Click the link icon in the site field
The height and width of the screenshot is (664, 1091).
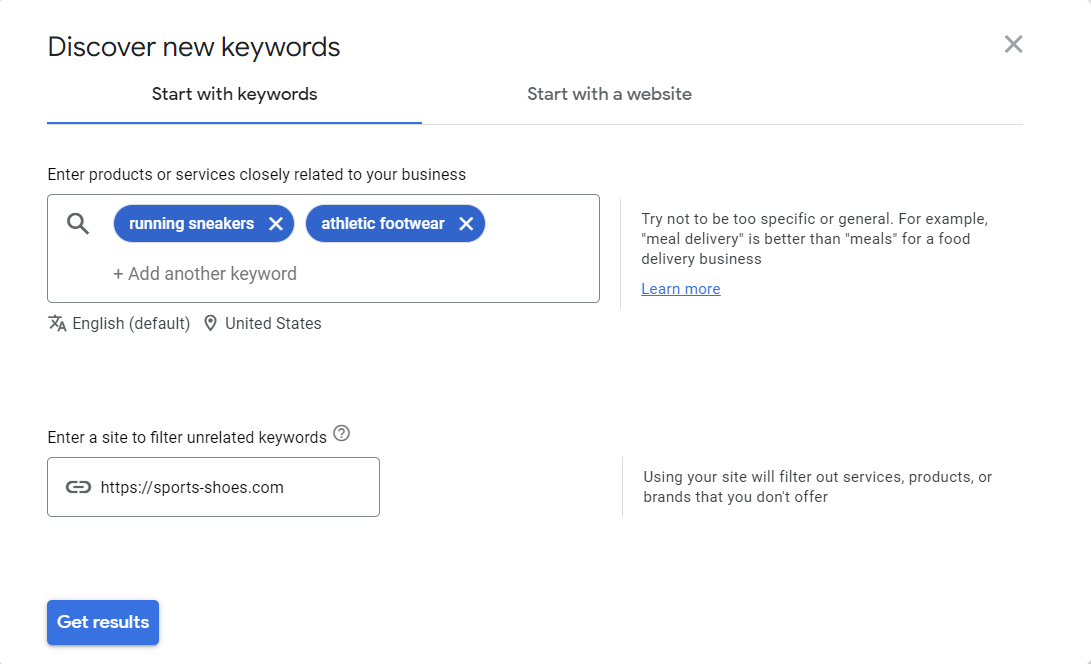[x=79, y=487]
